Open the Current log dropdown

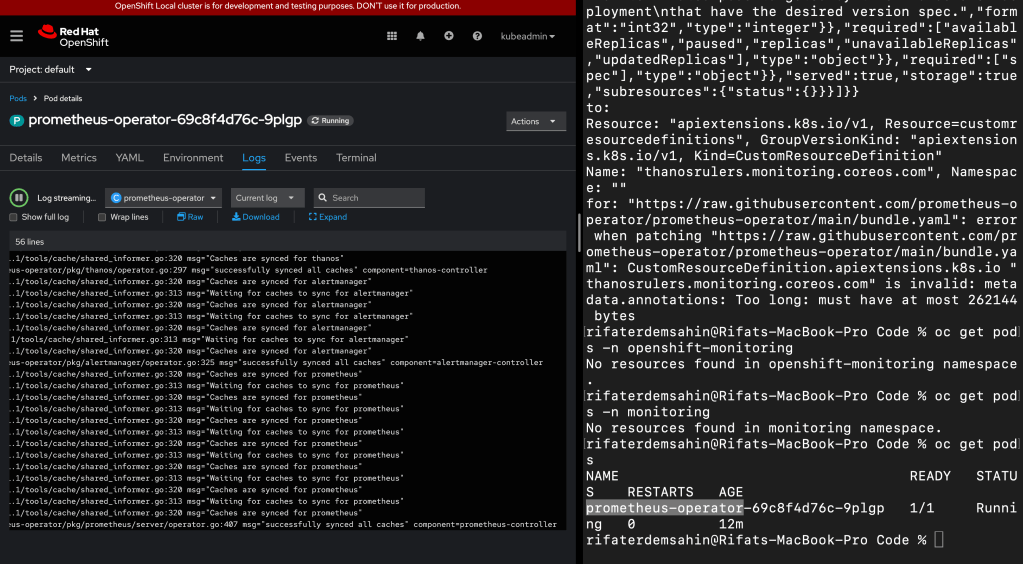pos(267,198)
